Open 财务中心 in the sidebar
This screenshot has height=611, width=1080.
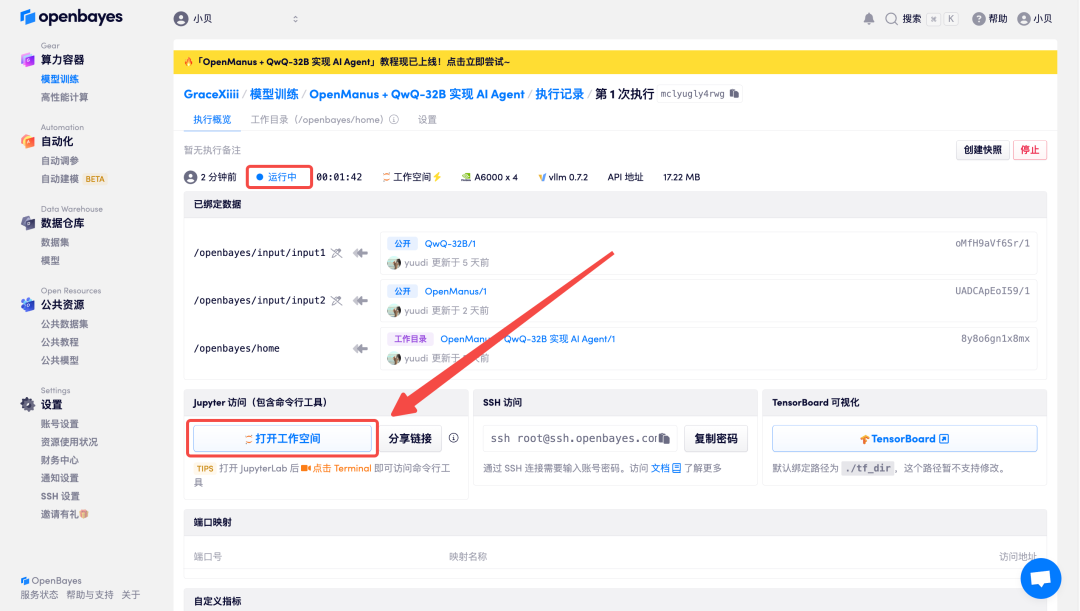[60, 459]
